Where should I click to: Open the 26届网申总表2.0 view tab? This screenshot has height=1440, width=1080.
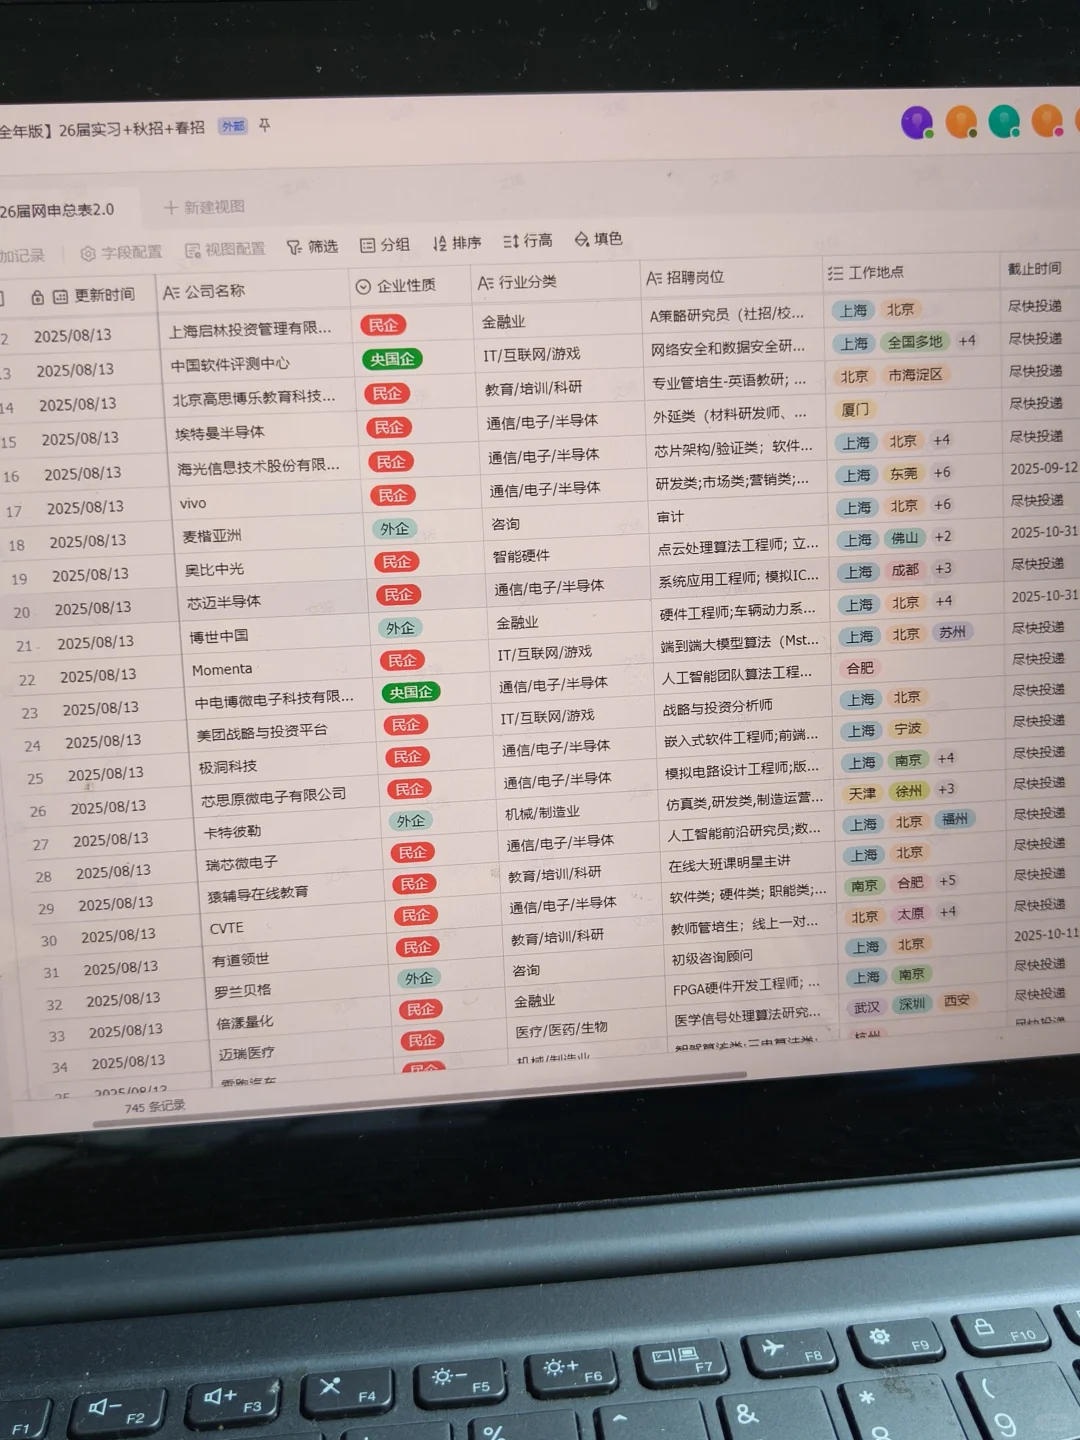click(57, 211)
